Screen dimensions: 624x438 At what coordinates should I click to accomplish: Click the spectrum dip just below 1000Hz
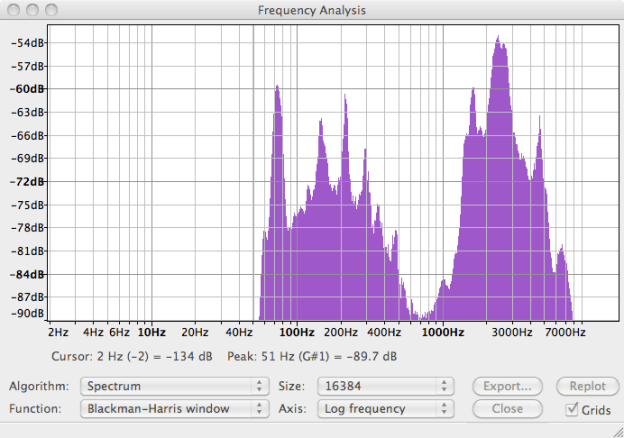(x=418, y=312)
